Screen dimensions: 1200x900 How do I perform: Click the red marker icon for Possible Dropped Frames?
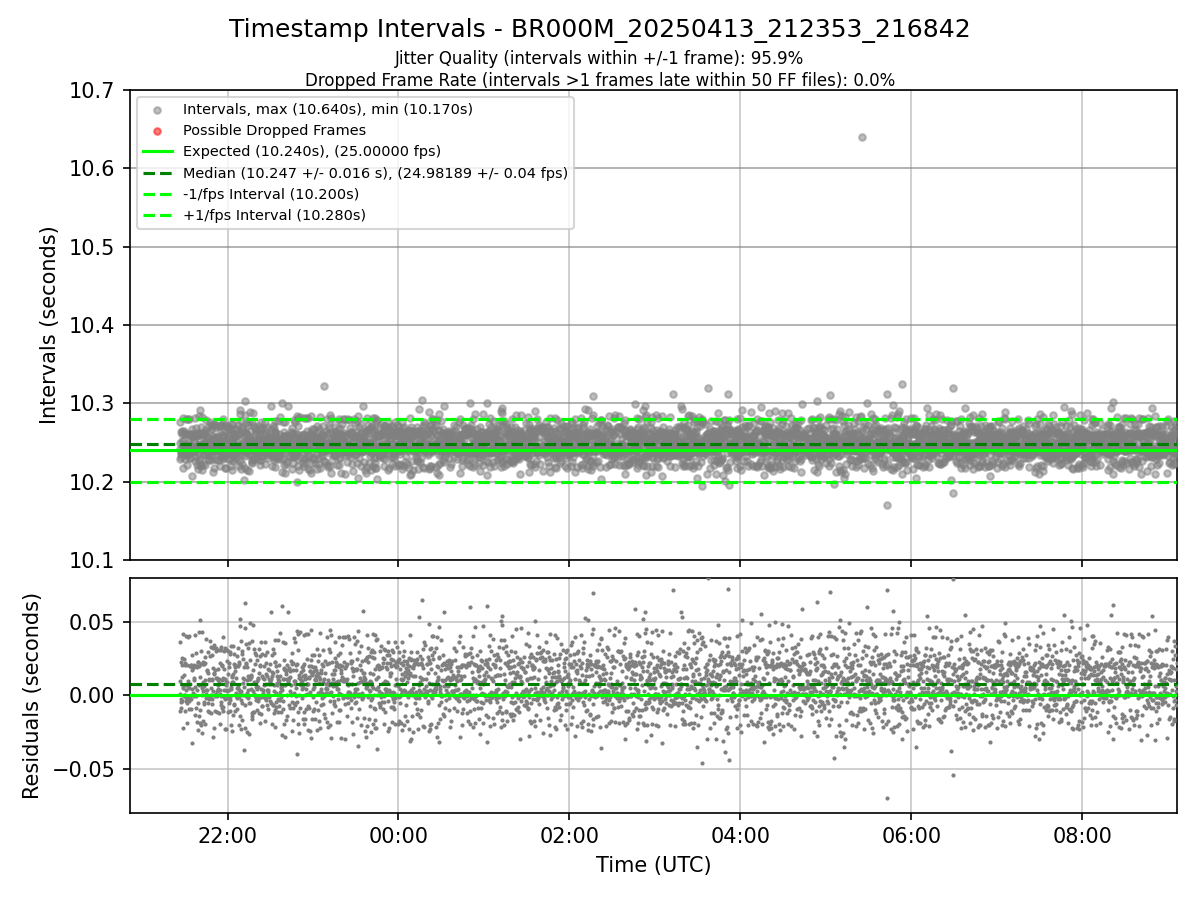pyautogui.click(x=157, y=131)
